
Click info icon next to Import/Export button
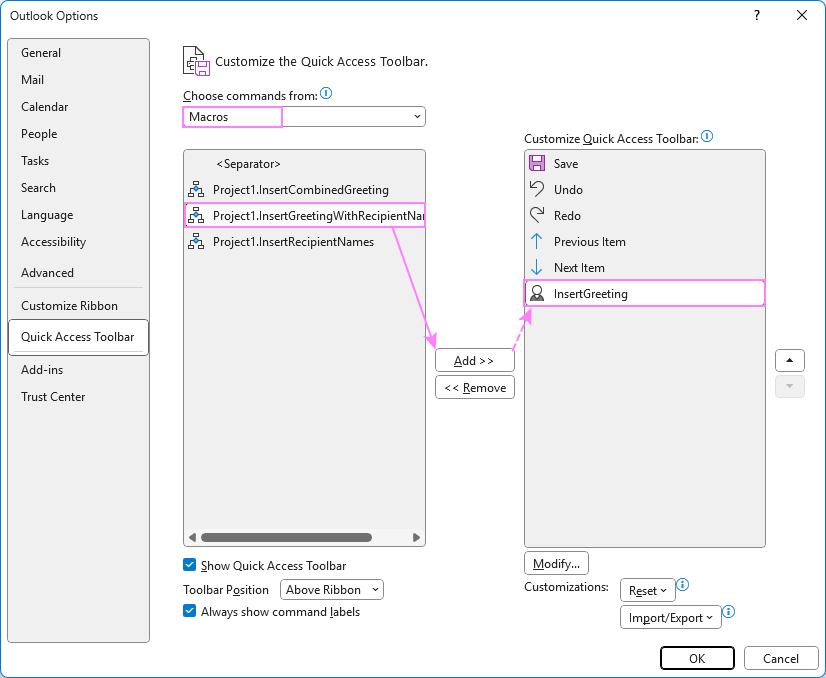[x=729, y=612]
